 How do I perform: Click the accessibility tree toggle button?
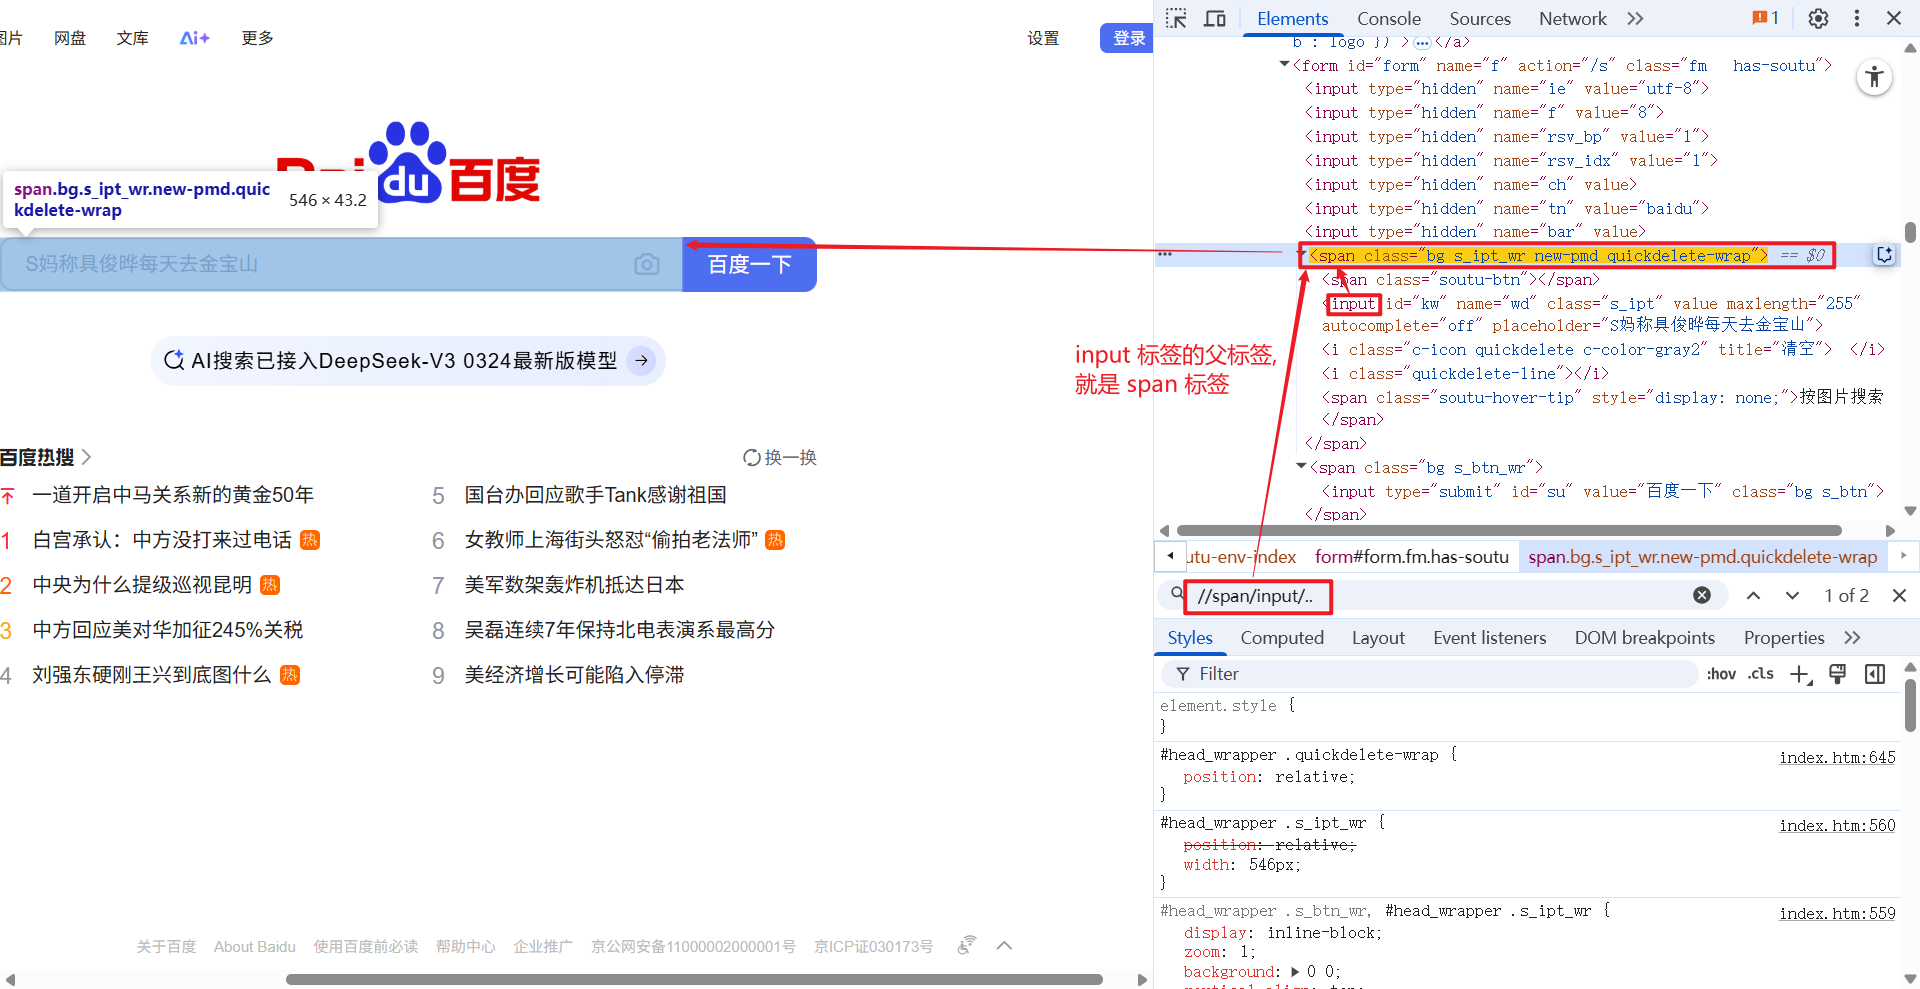[1875, 77]
